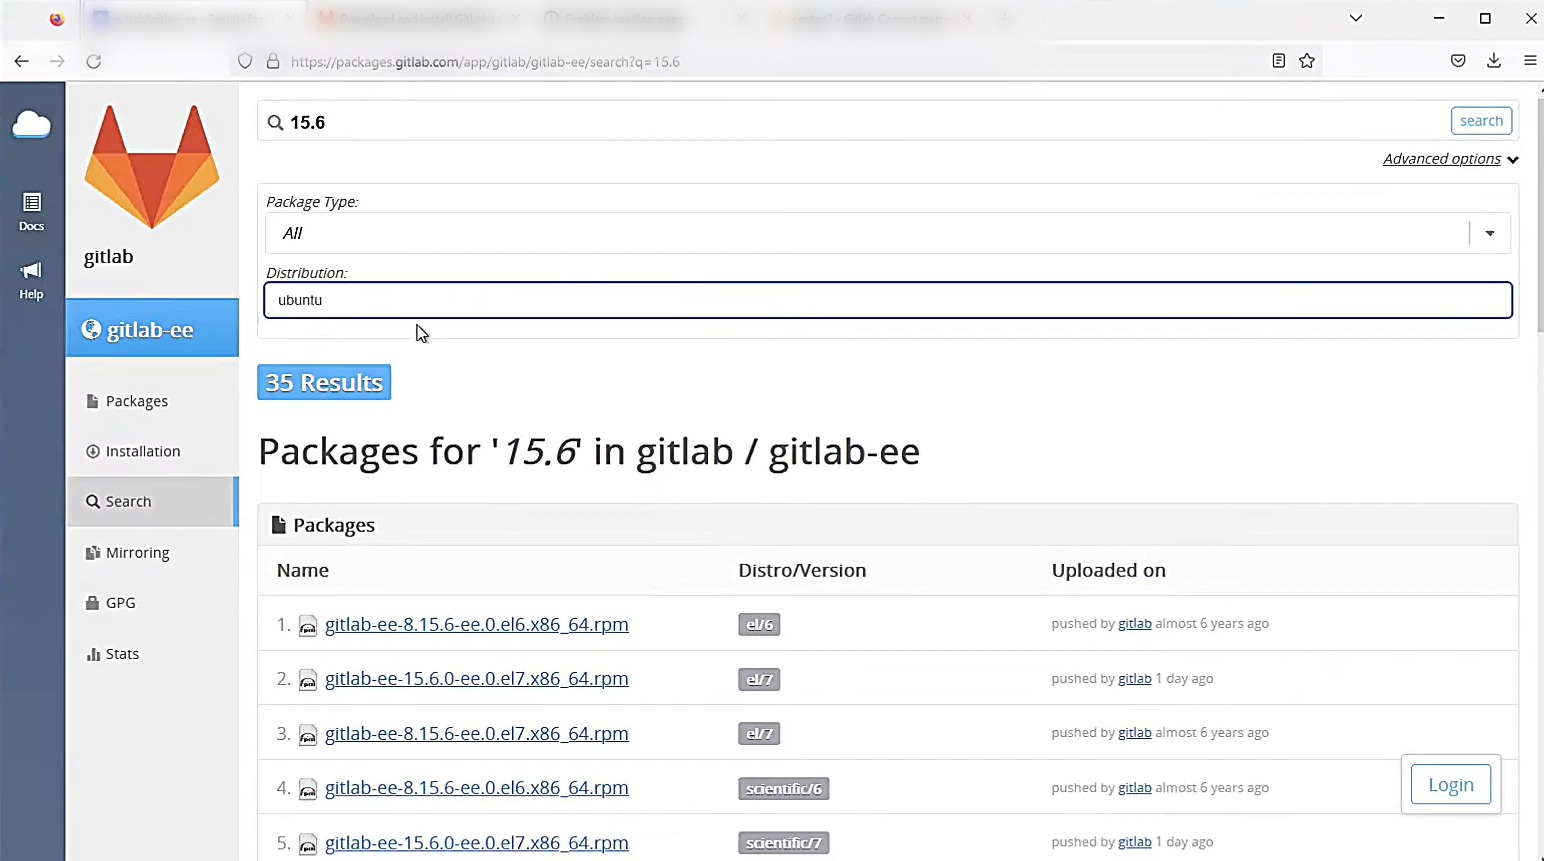Open the Docs sidebar icon

(32, 210)
